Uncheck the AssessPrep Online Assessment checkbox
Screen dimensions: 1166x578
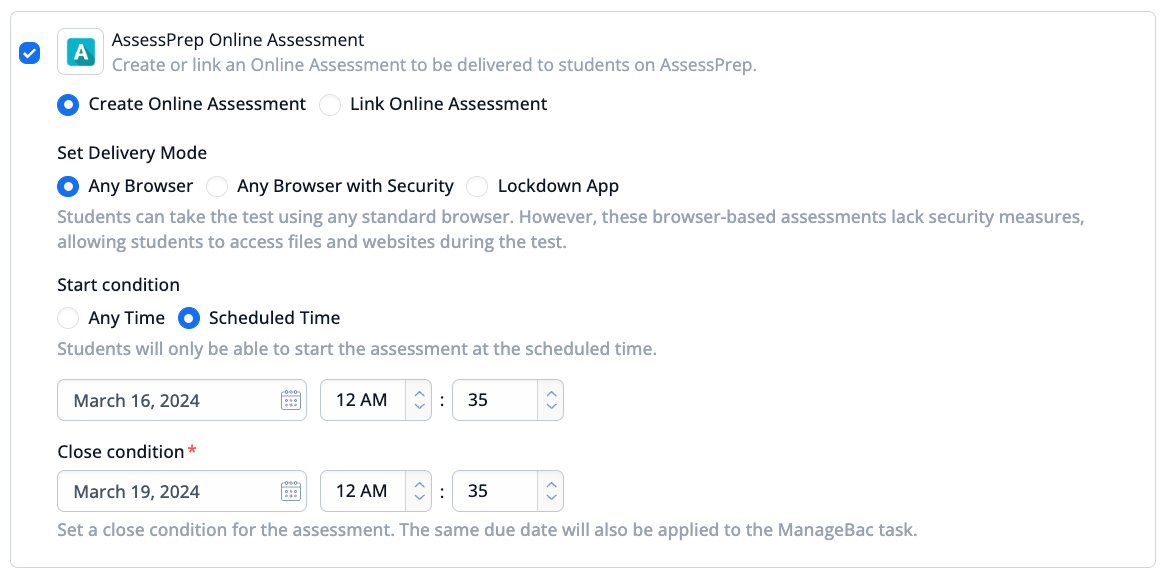(29, 53)
